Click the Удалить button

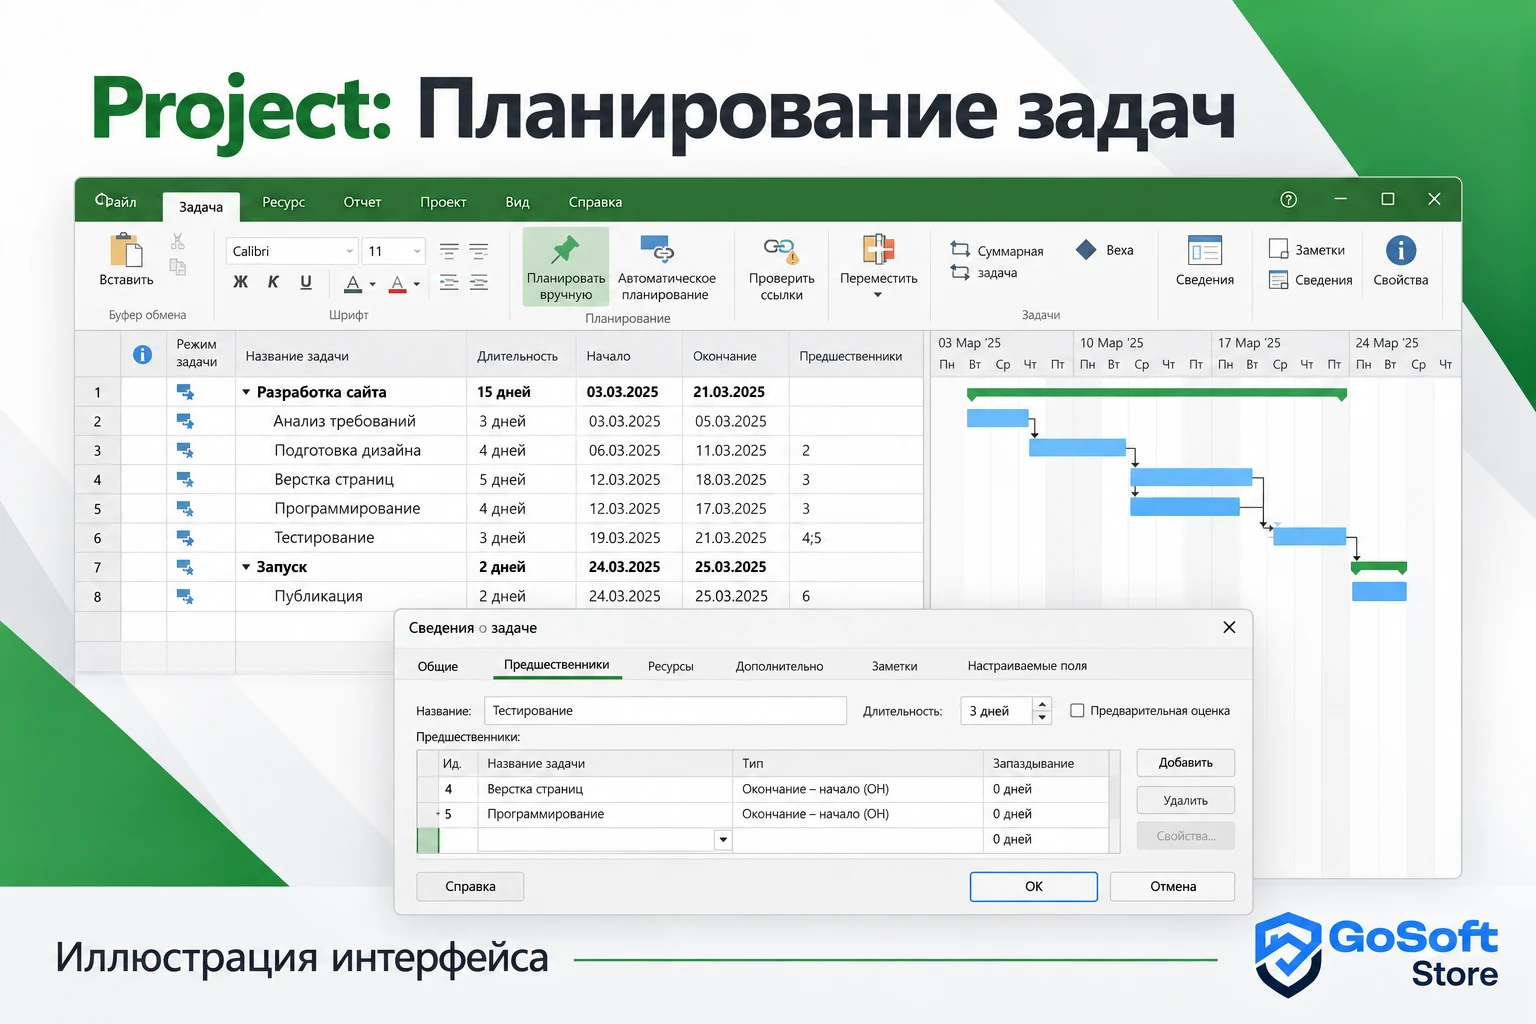(x=1186, y=800)
